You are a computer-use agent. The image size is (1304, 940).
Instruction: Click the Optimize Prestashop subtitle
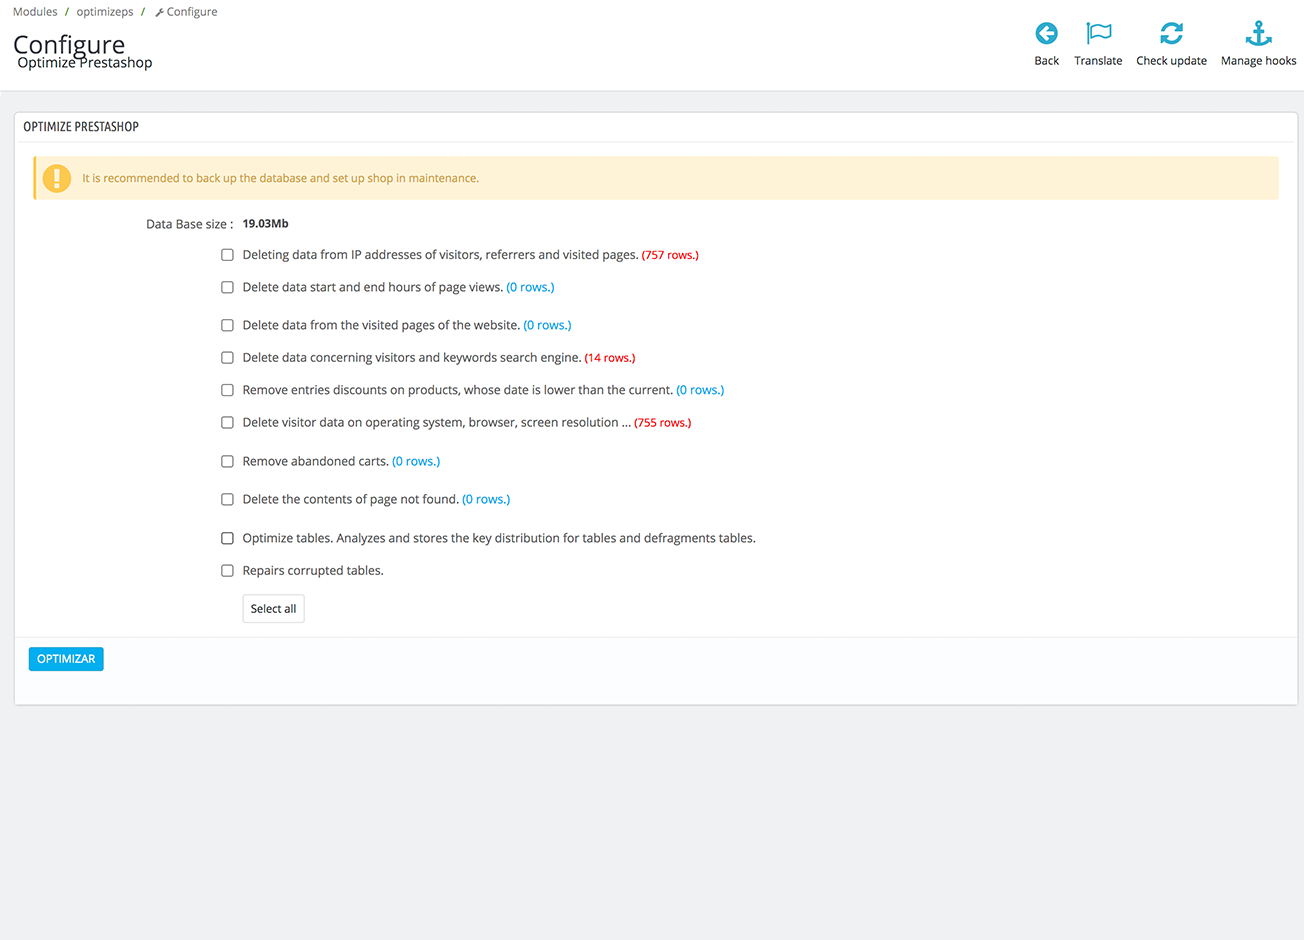85,62
